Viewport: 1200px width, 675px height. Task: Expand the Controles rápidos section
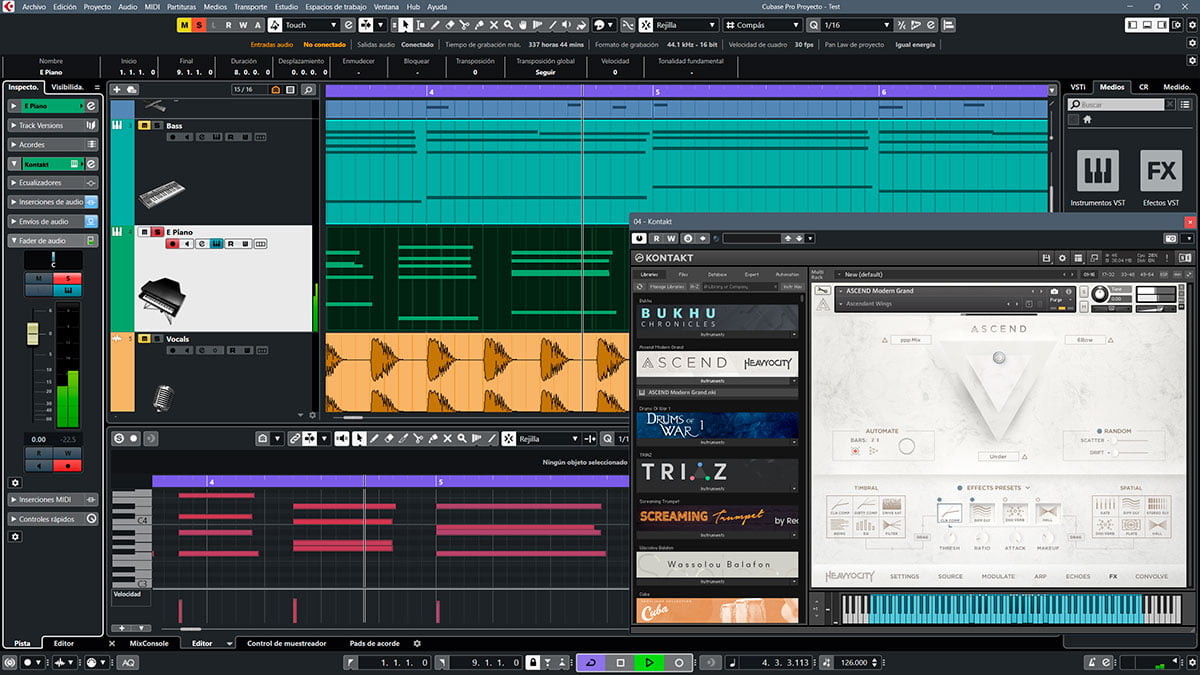[52, 519]
